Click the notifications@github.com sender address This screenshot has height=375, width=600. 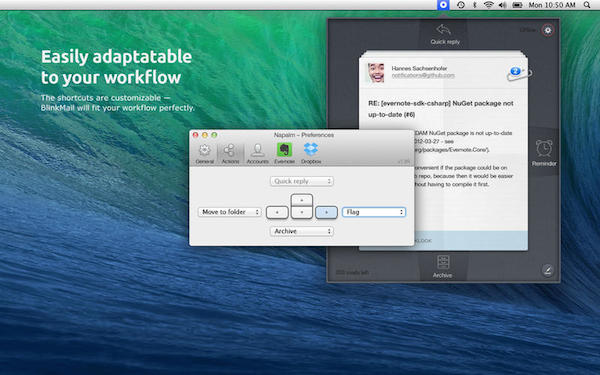pos(423,75)
